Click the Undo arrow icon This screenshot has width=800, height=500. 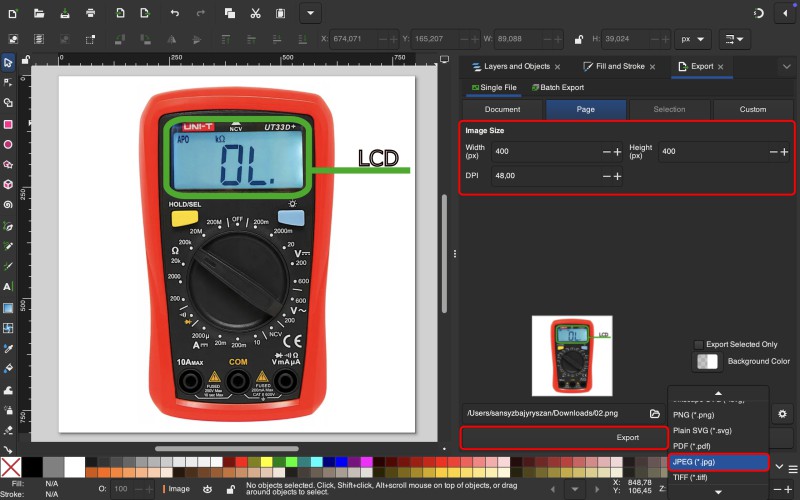175,13
